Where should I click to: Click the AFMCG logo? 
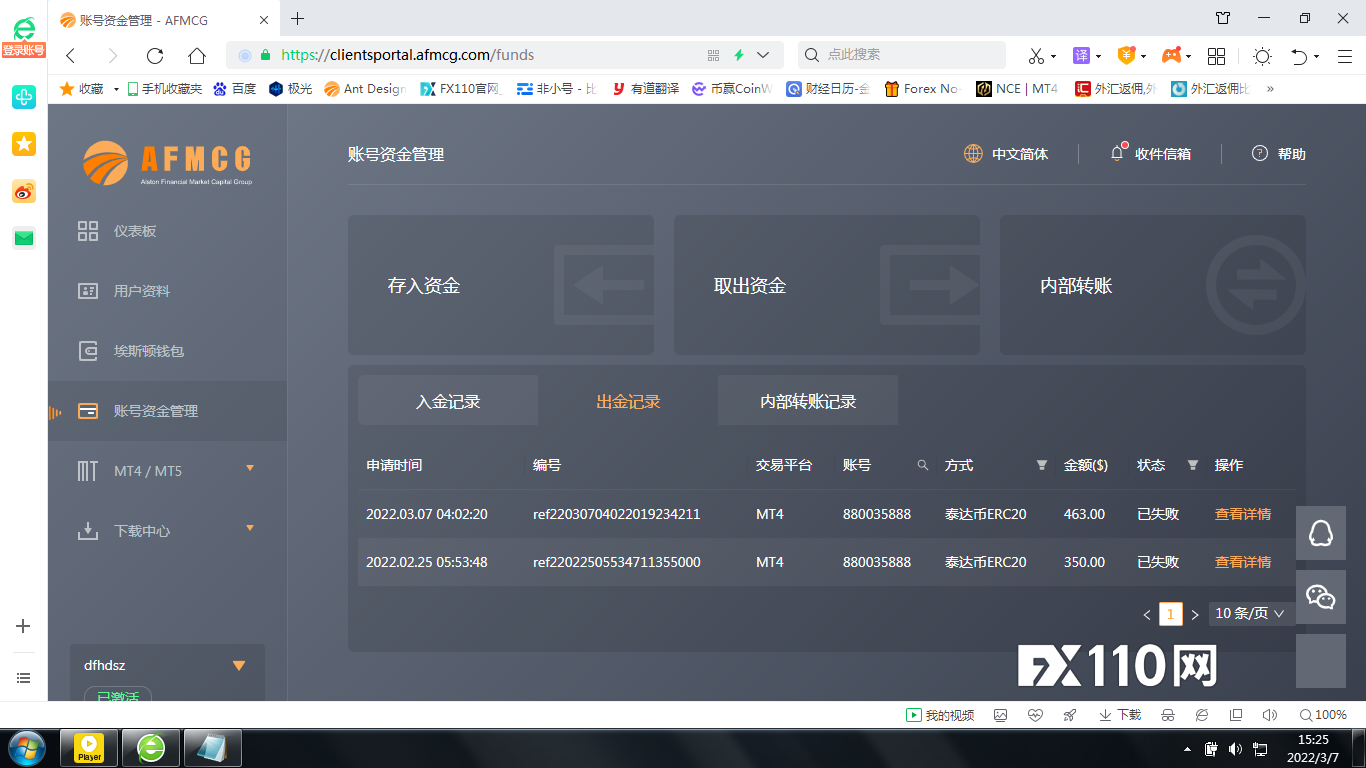pyautogui.click(x=167, y=163)
